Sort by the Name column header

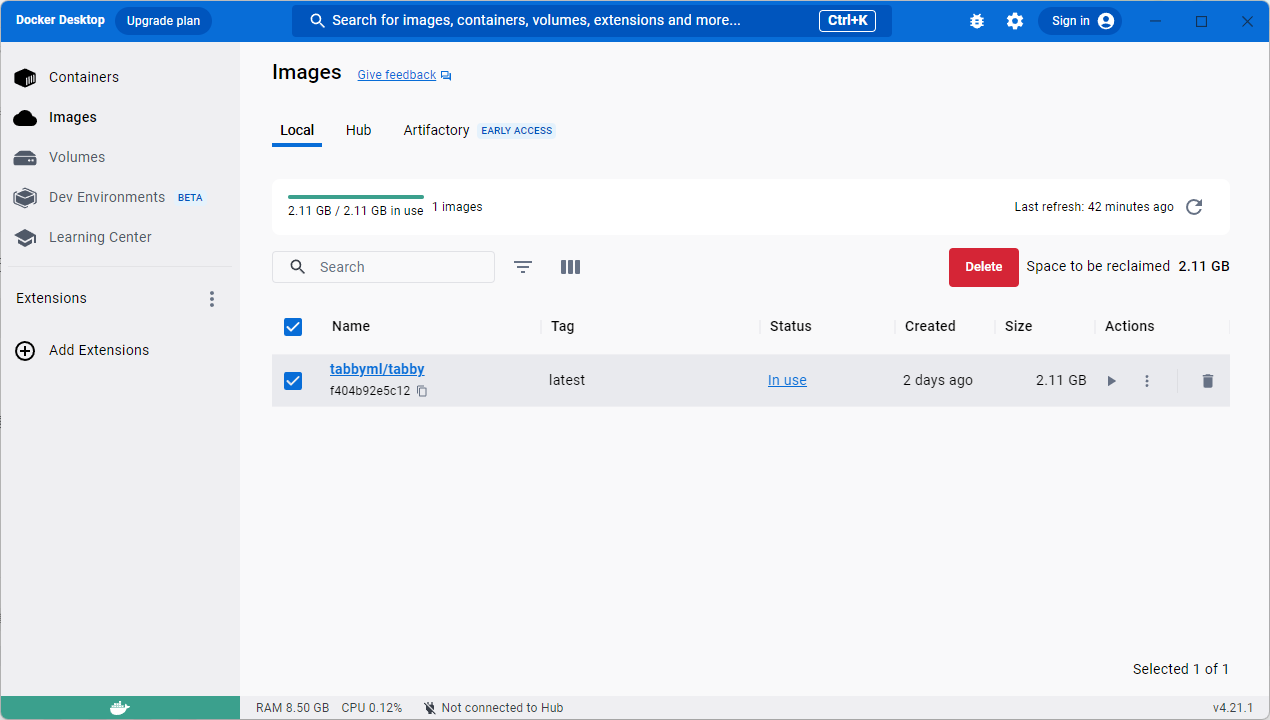point(351,326)
